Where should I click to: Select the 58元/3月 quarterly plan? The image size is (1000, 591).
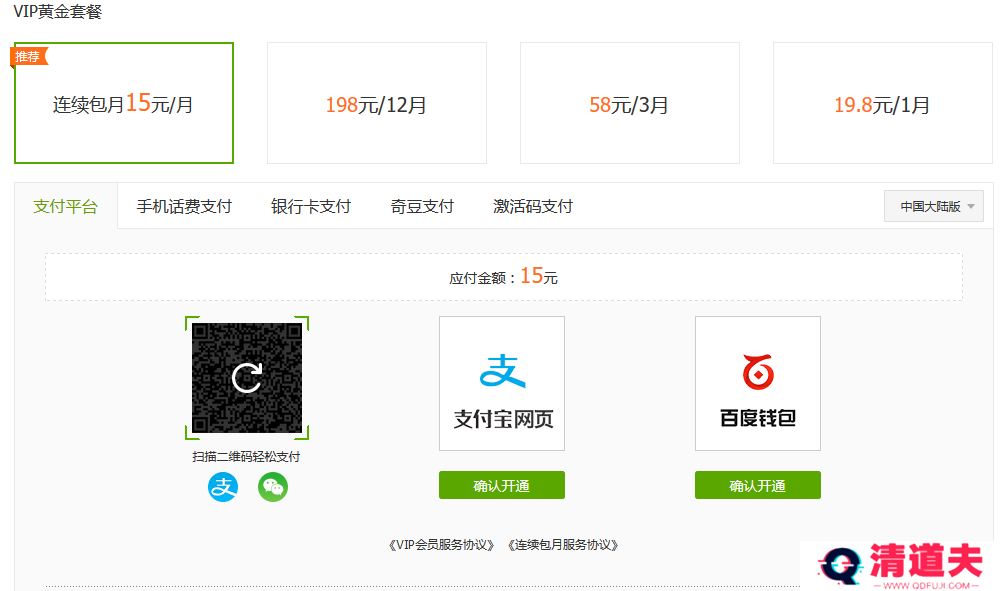point(629,103)
